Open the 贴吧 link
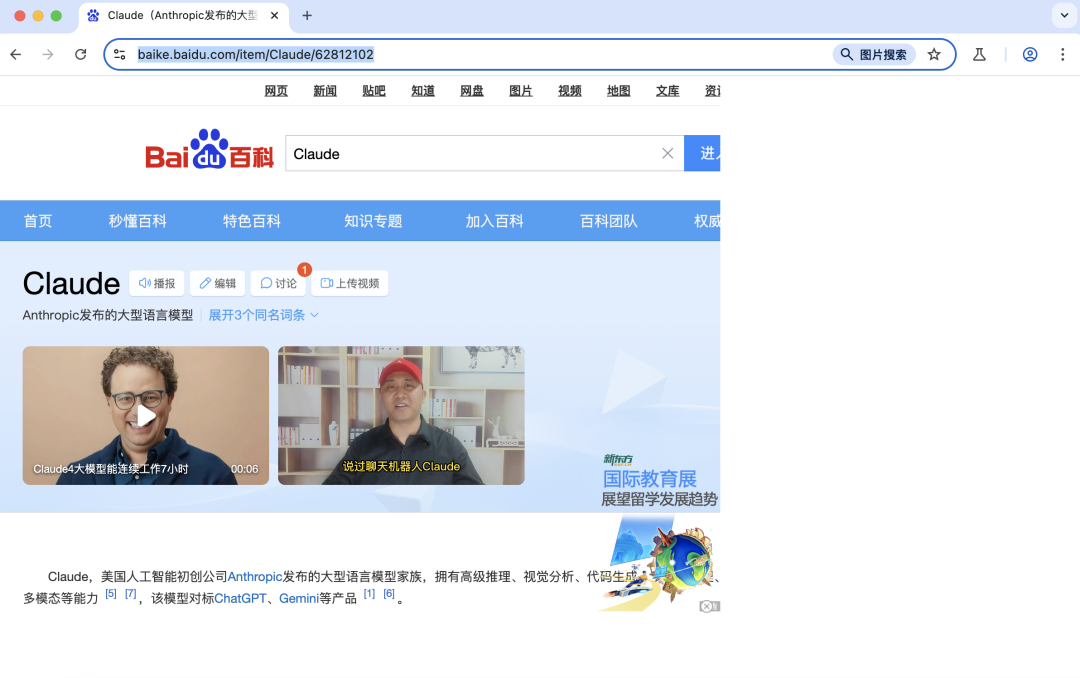The height and width of the screenshot is (678, 1080). [x=374, y=91]
